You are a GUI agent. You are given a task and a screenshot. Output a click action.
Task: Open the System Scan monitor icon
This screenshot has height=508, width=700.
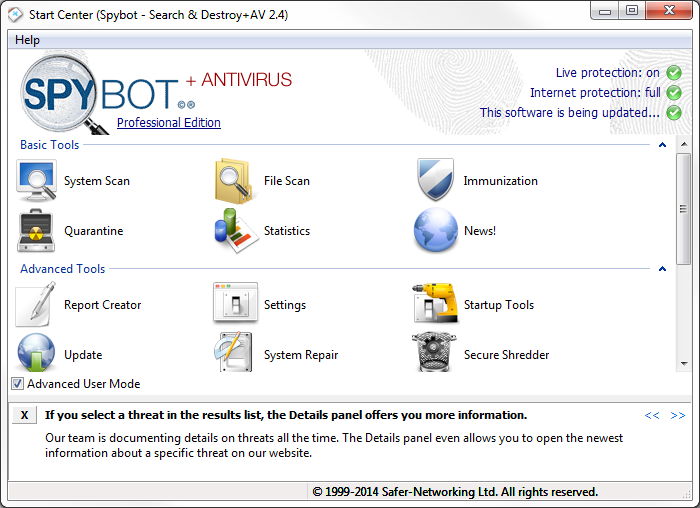[37, 181]
